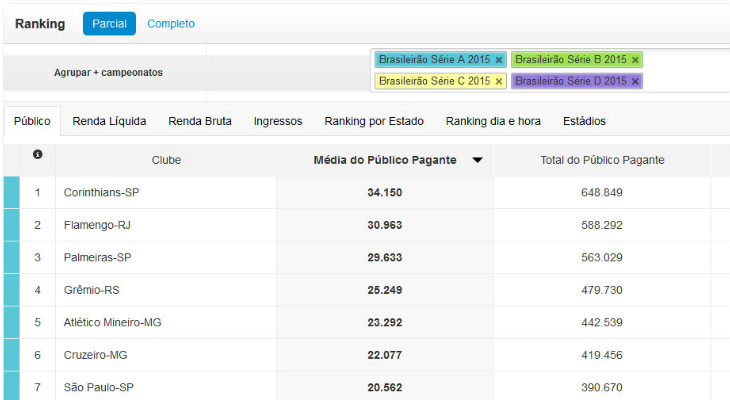730x400 pixels.
Task: Sort by the Clube column header
Action: pyautogui.click(x=166, y=160)
